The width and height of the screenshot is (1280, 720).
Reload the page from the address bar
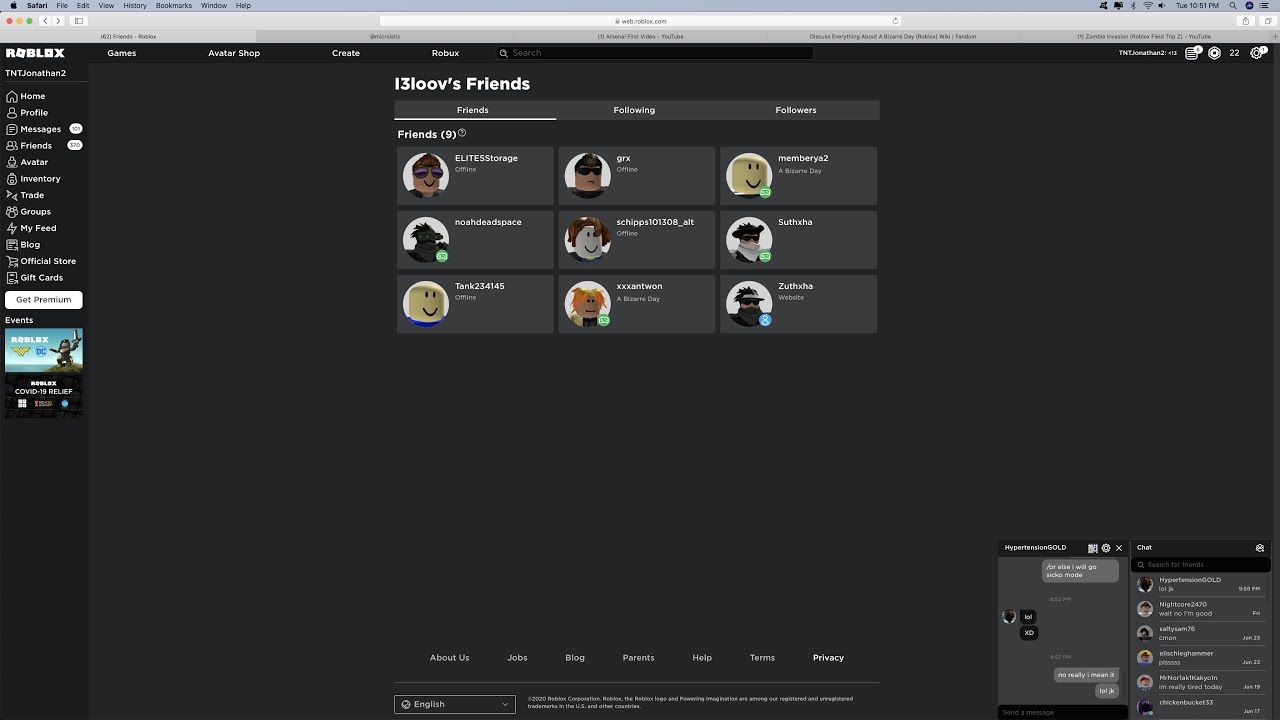[895, 21]
